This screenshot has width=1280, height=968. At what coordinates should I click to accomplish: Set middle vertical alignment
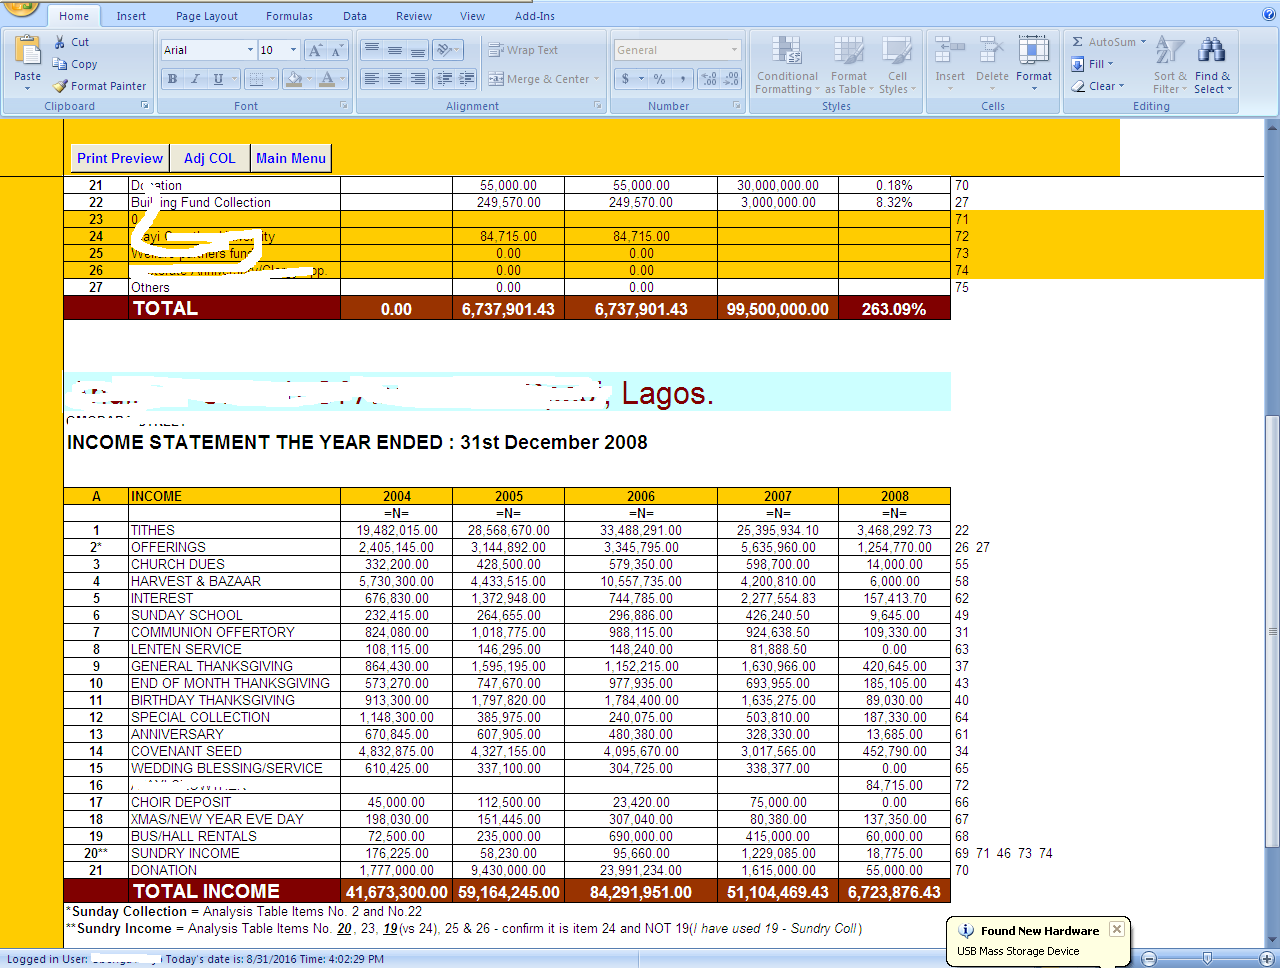395,50
